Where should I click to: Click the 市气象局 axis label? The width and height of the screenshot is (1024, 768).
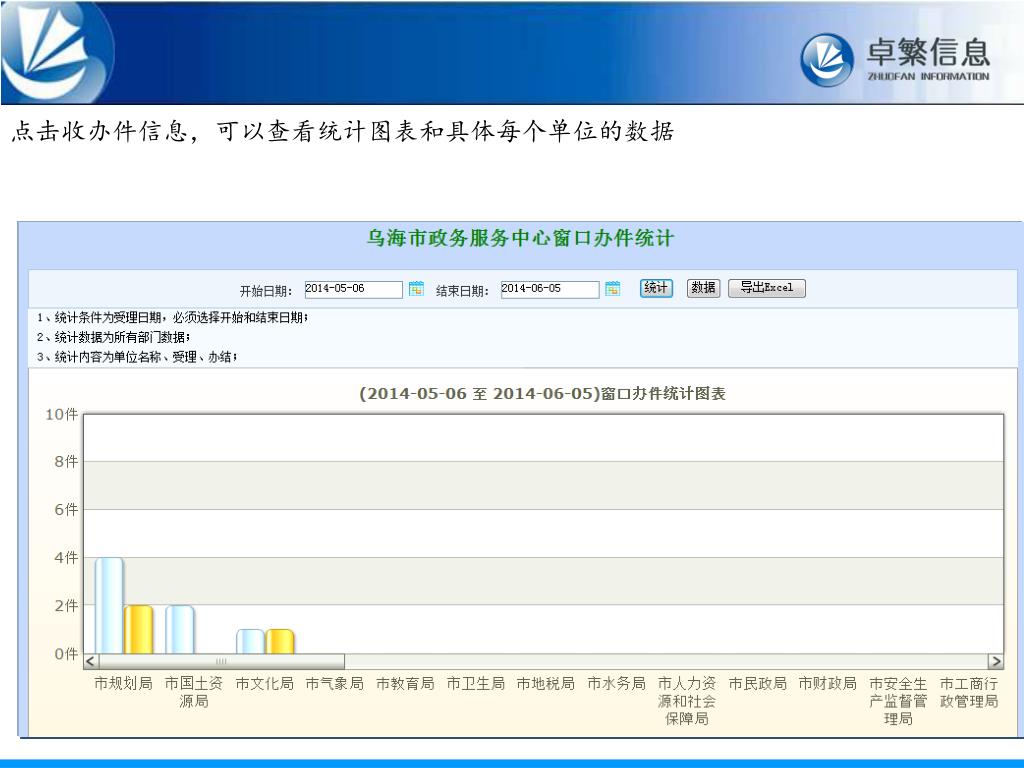[x=335, y=684]
